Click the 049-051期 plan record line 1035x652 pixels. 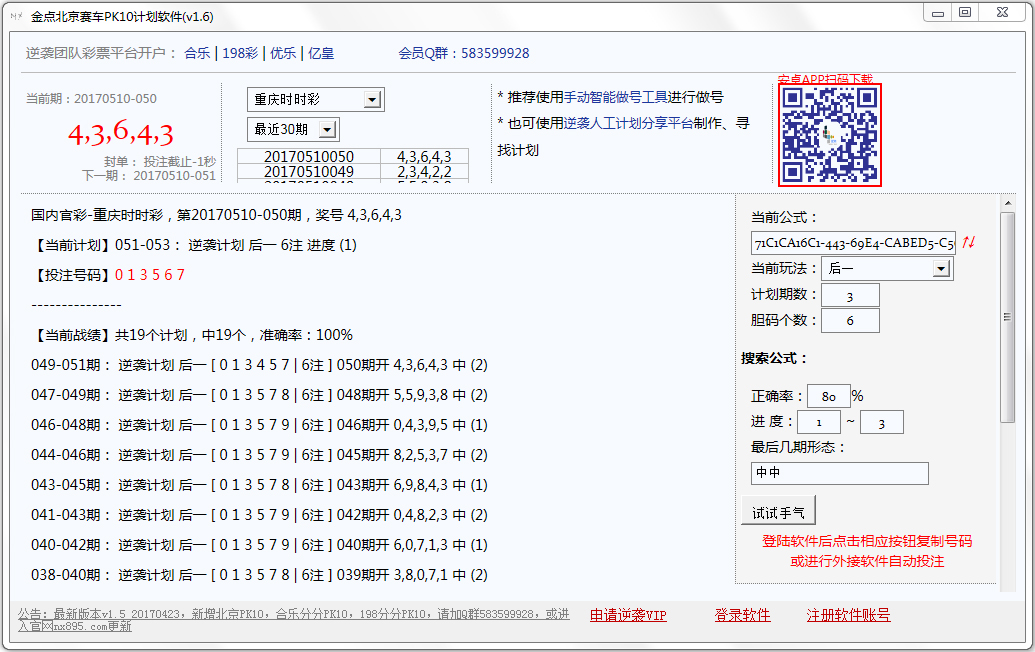259,365
